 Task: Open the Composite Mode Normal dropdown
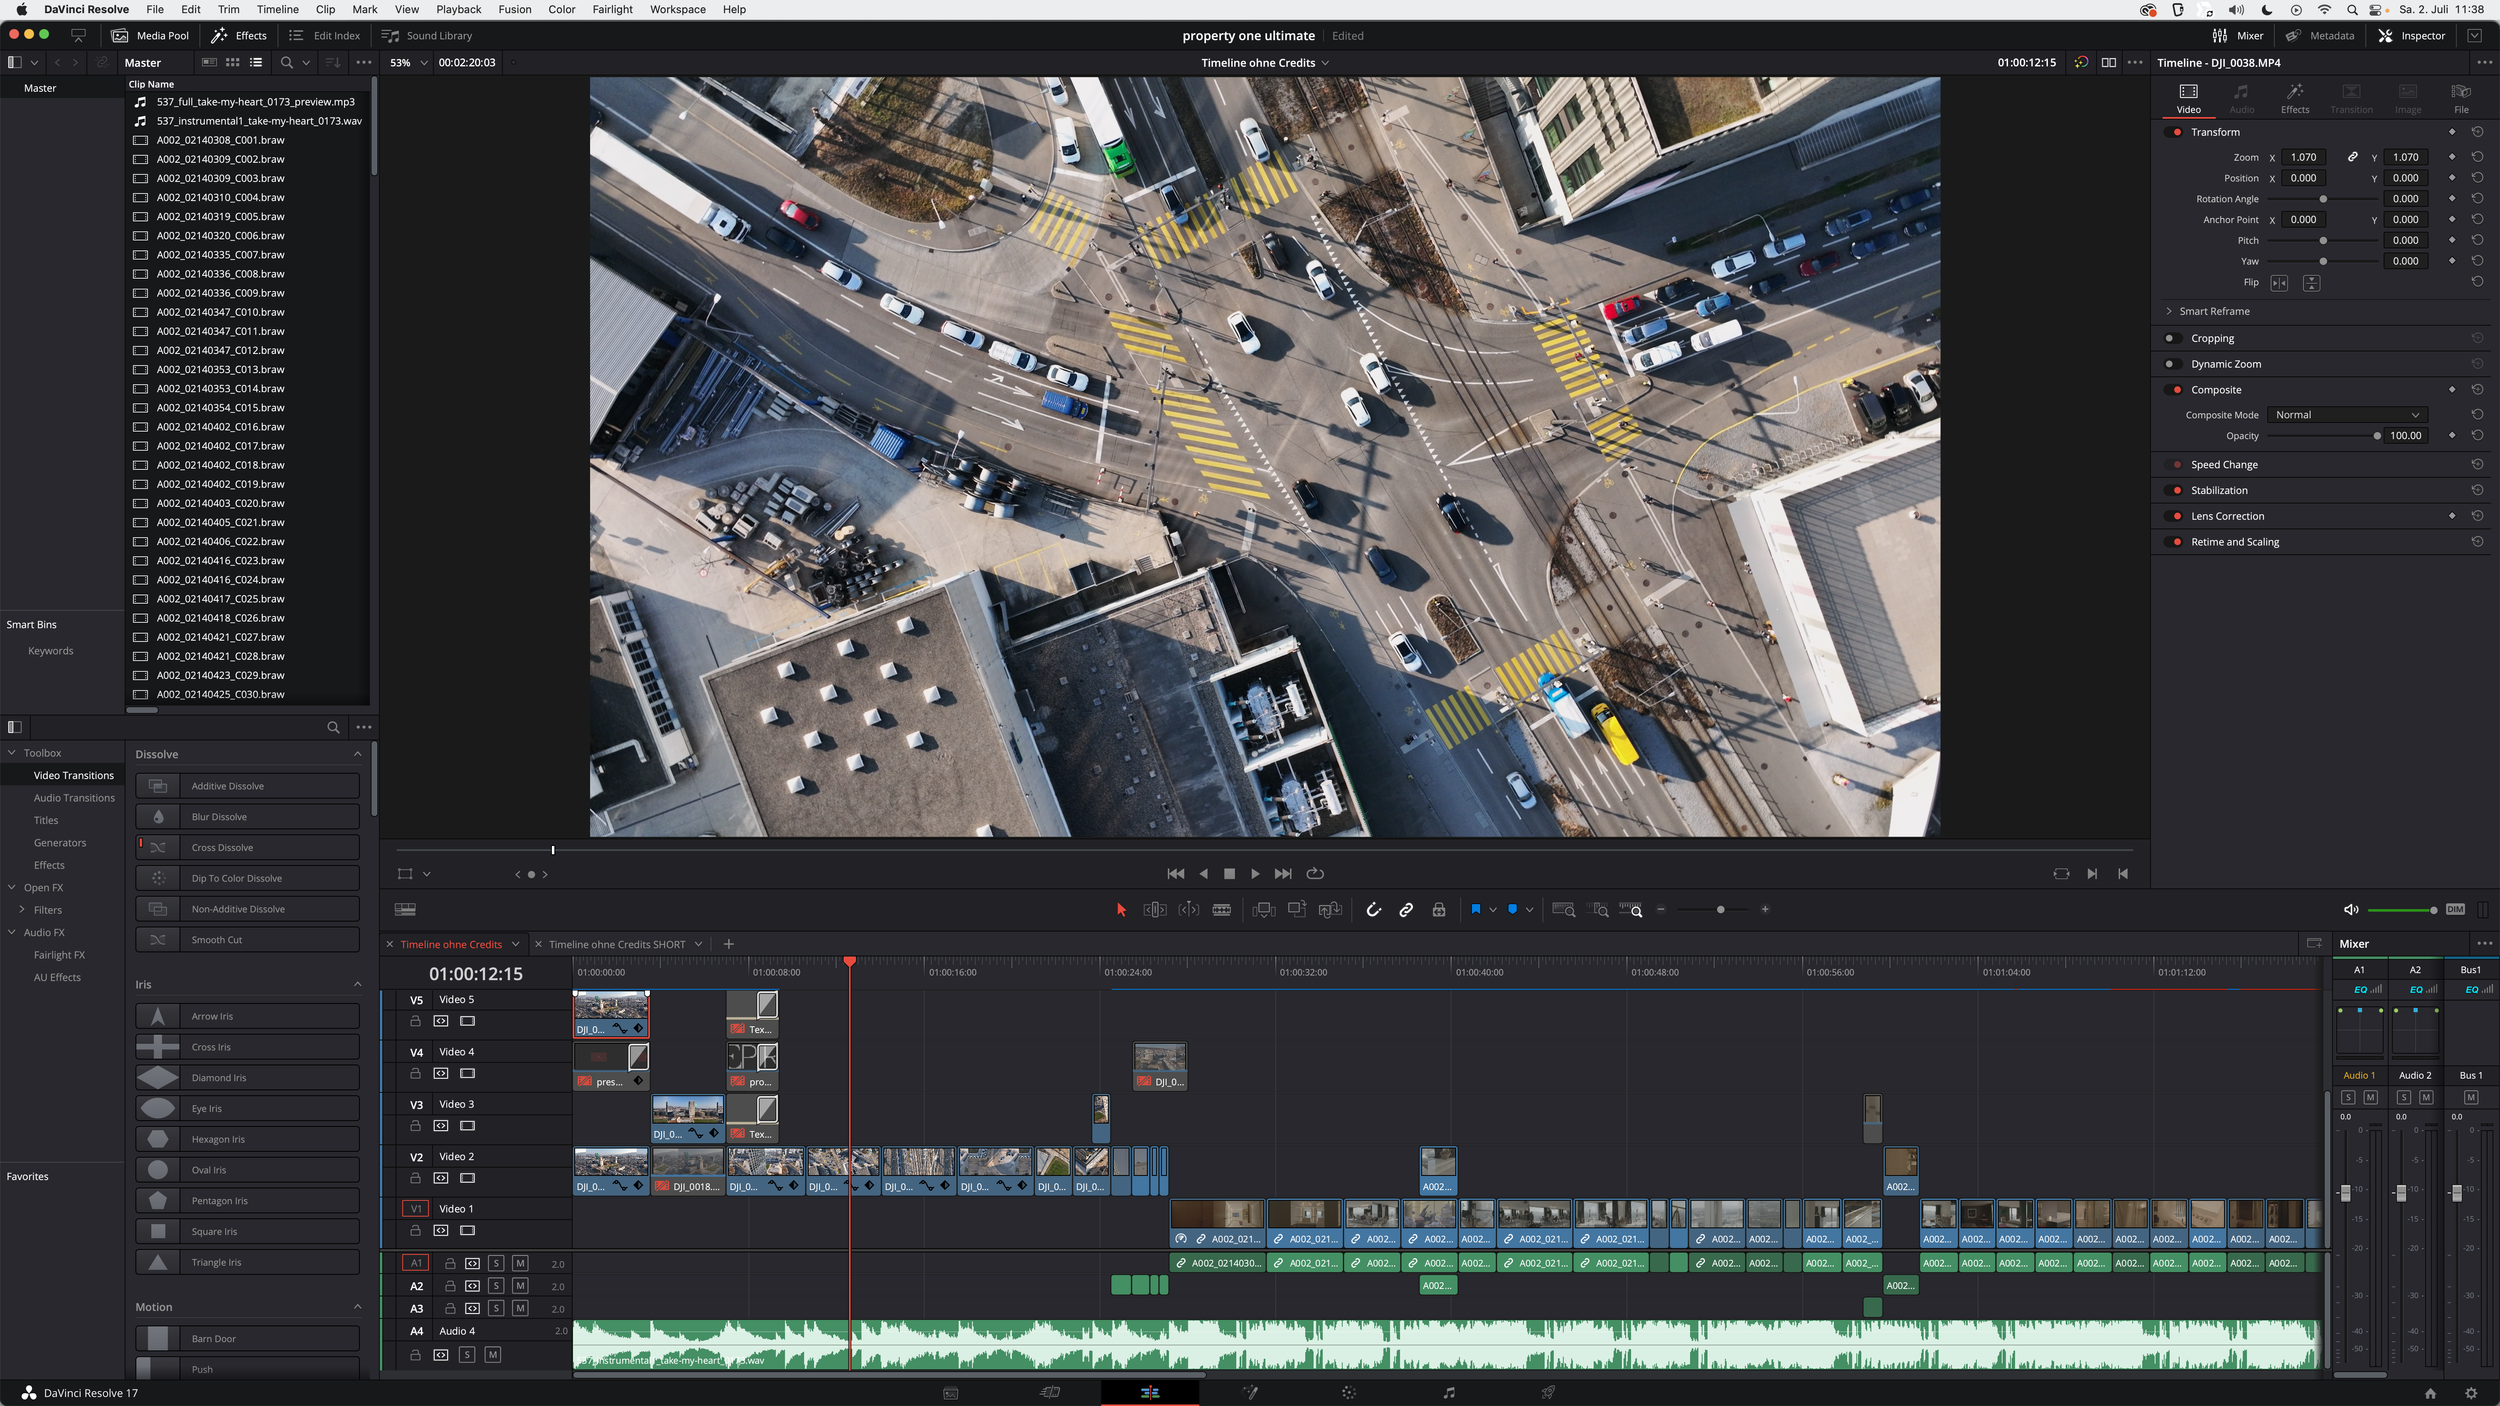[2346, 415]
